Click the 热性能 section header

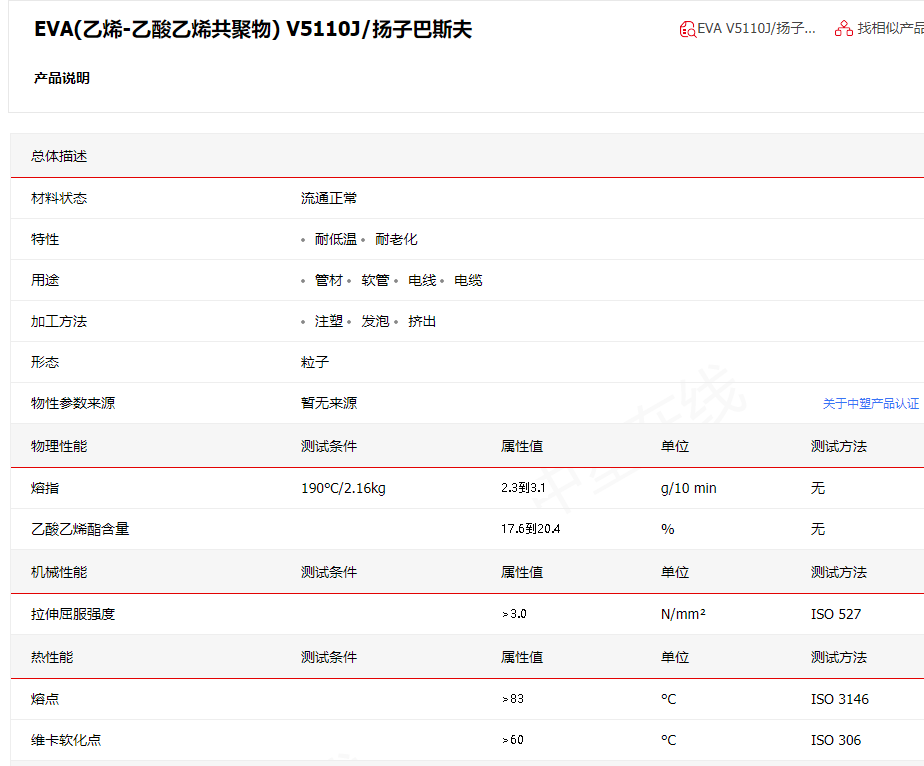(x=52, y=657)
